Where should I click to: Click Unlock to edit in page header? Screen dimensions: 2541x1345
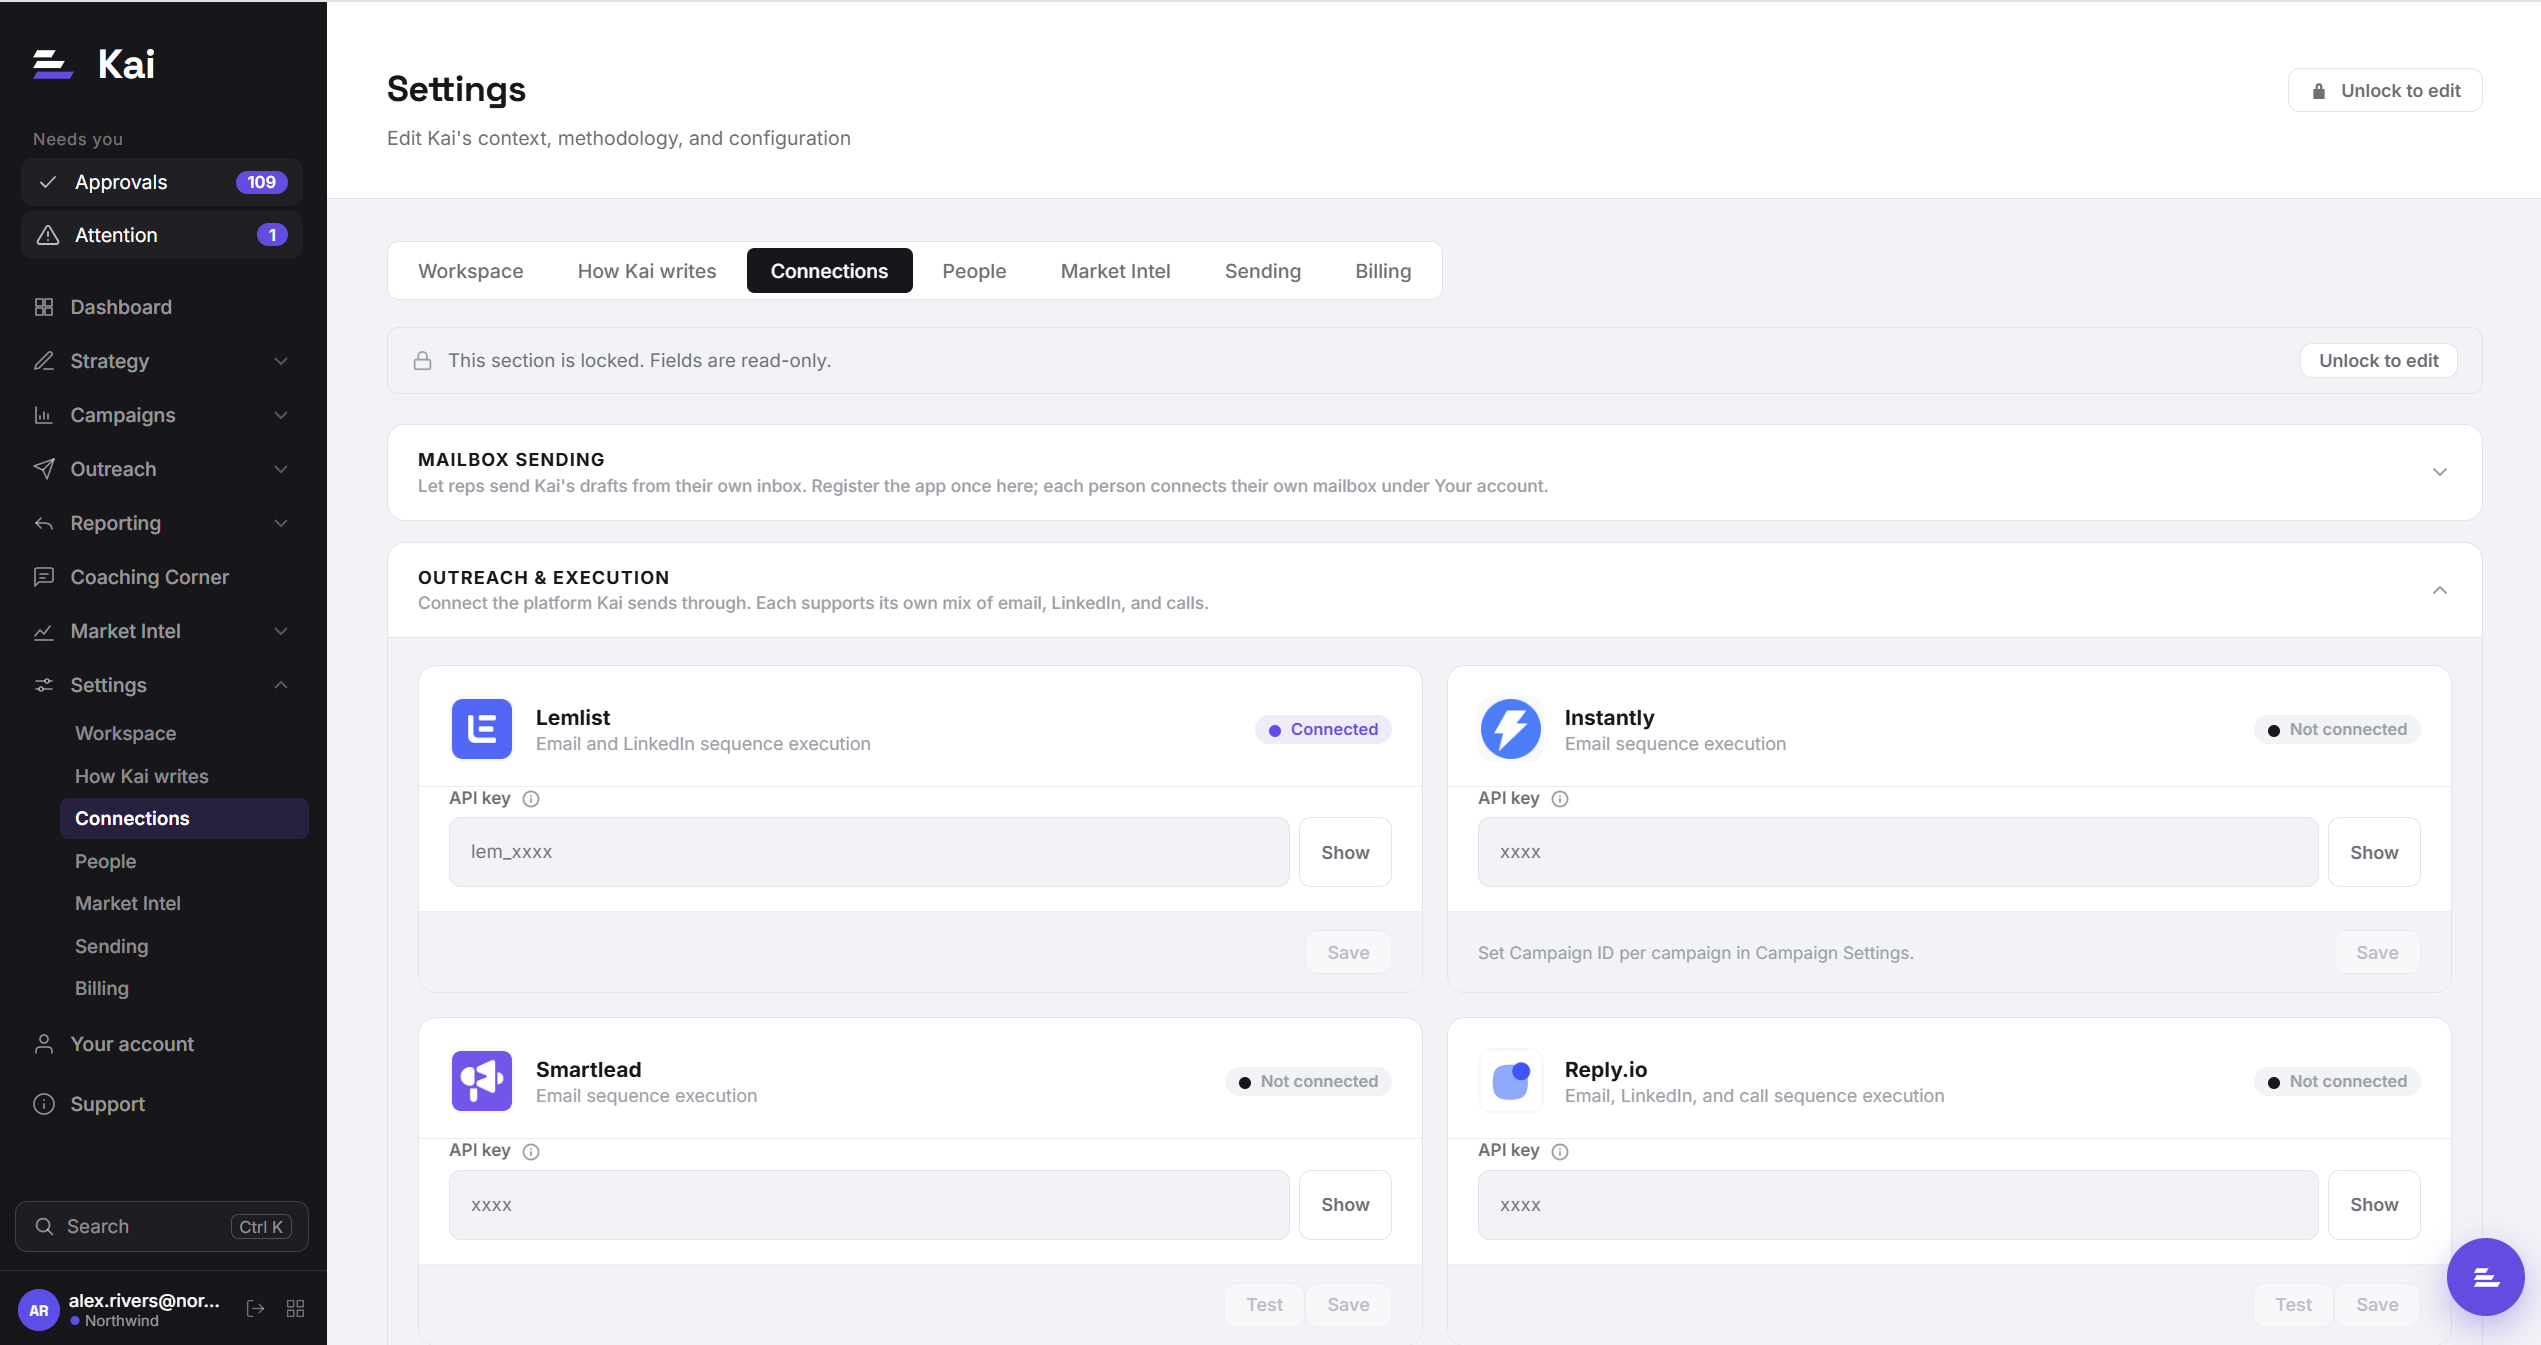pyautogui.click(x=2385, y=90)
